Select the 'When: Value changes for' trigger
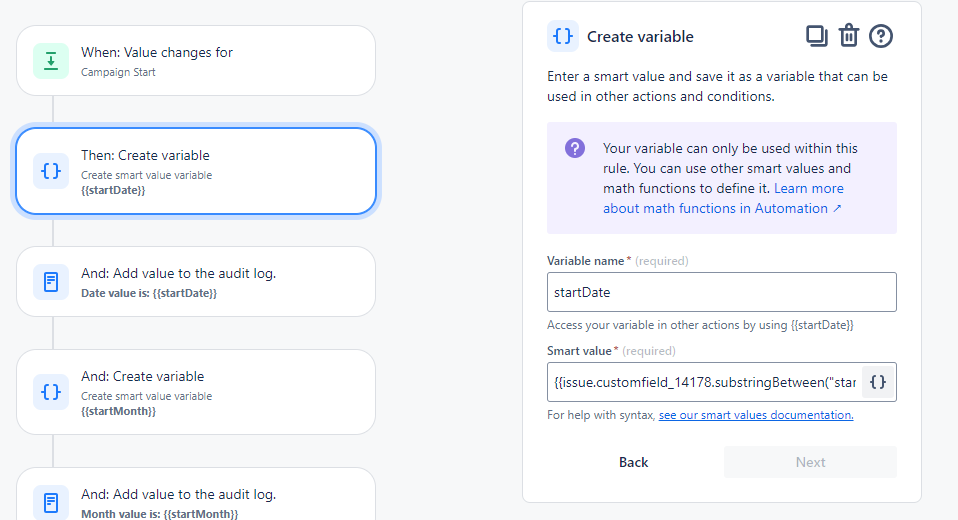958x520 pixels. click(x=196, y=61)
